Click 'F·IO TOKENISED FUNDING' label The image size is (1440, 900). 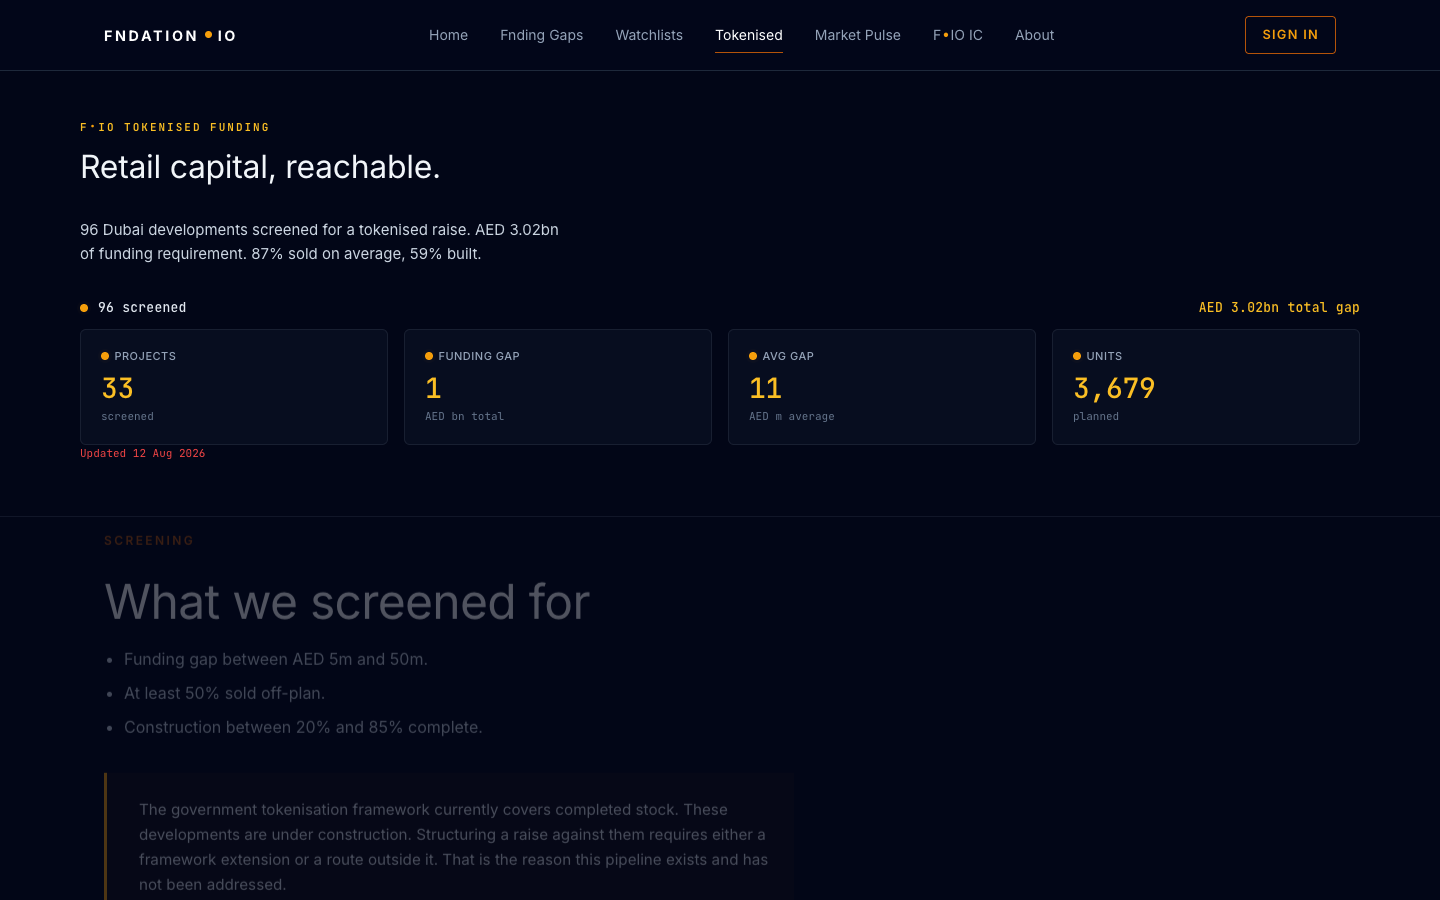[175, 127]
